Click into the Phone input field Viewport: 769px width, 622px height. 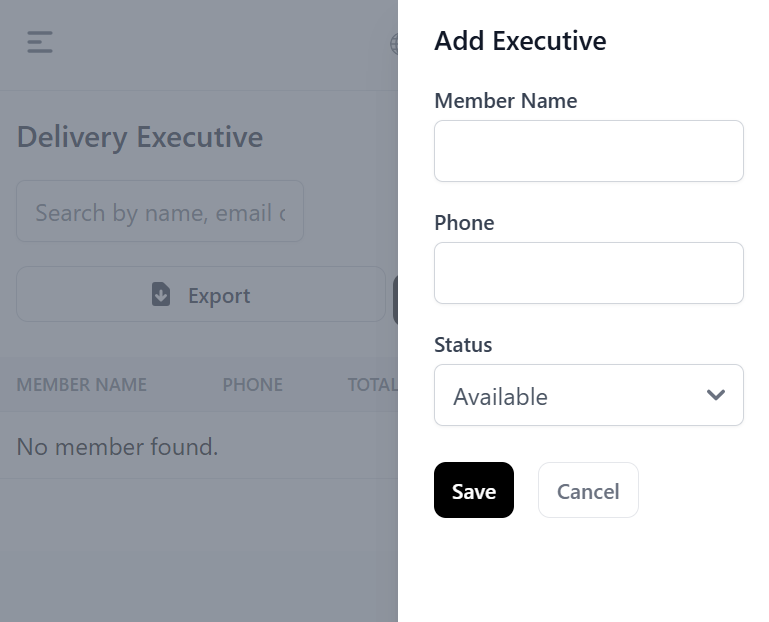[x=588, y=273]
